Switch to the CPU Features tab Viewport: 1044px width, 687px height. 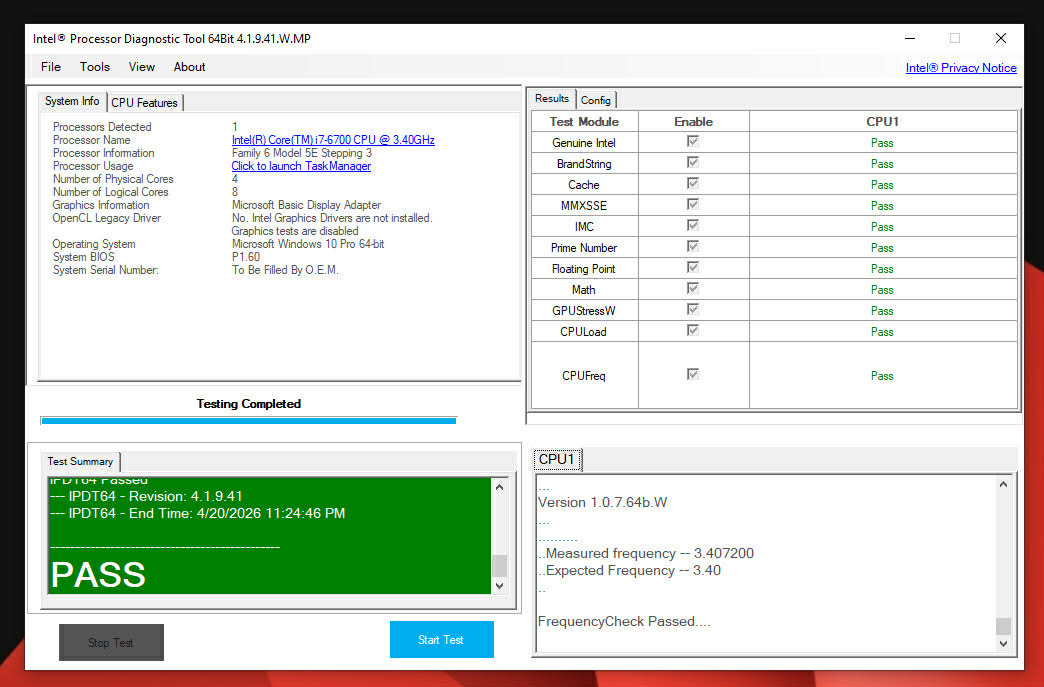(144, 103)
